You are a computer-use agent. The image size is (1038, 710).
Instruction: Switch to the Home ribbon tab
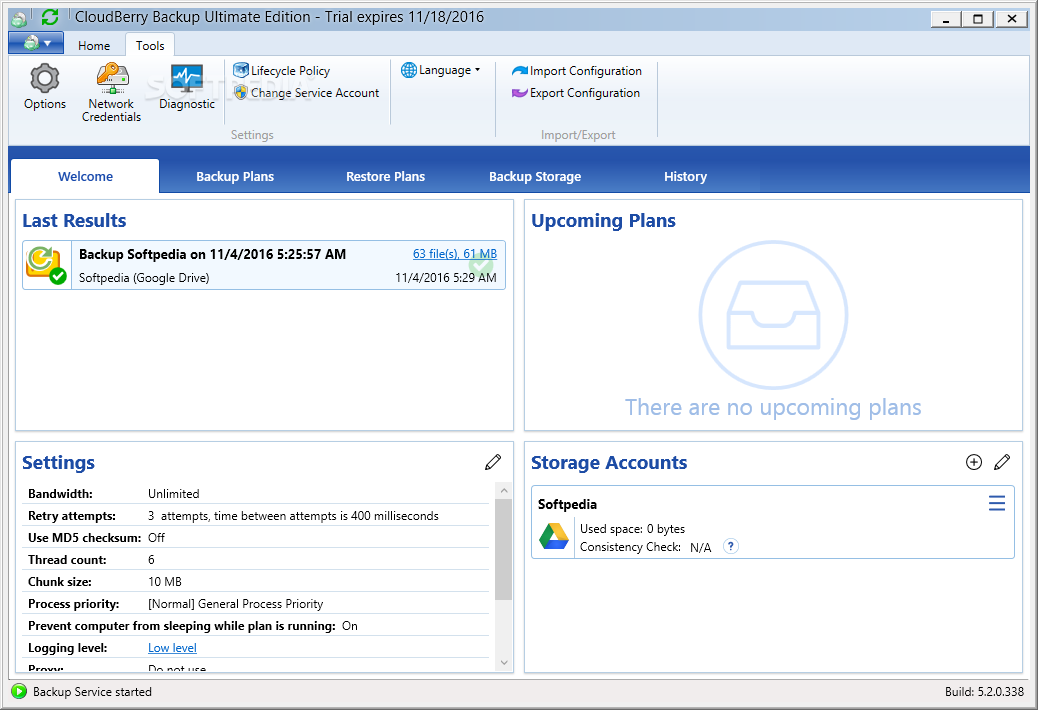(94, 46)
